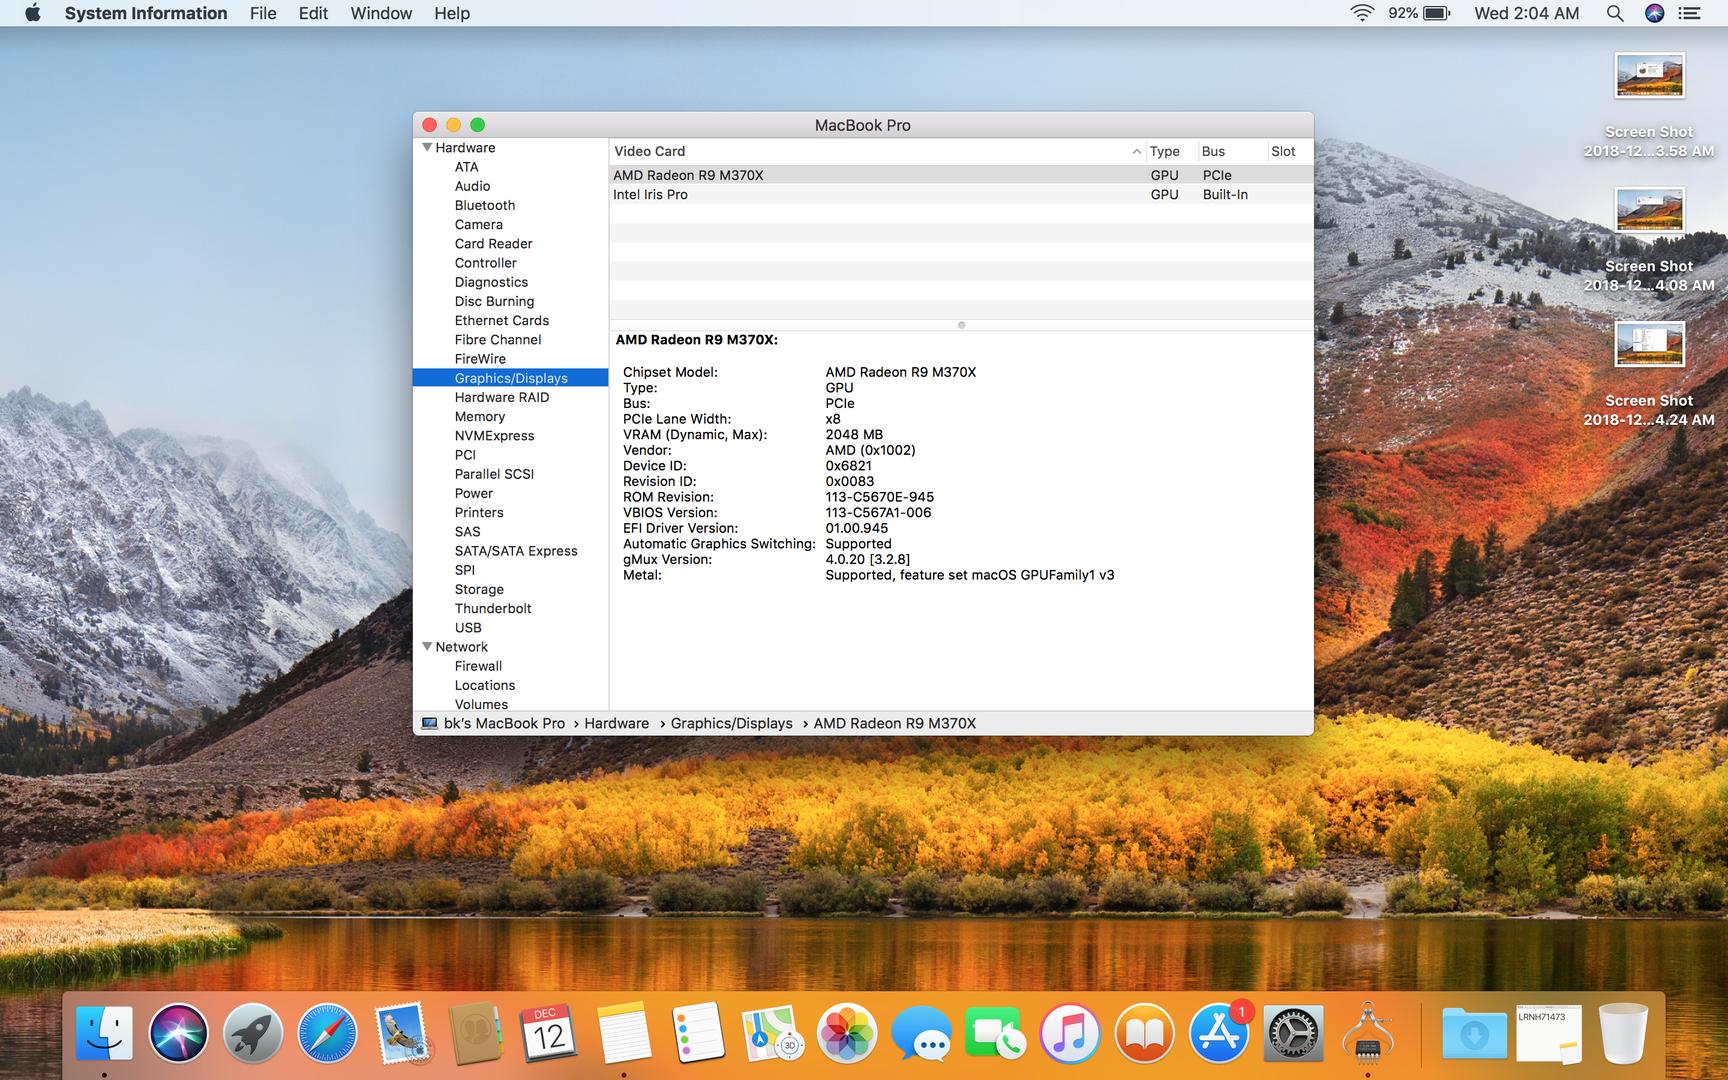Open Reminders list icon in dock
1728x1080 pixels.
[x=698, y=1033]
